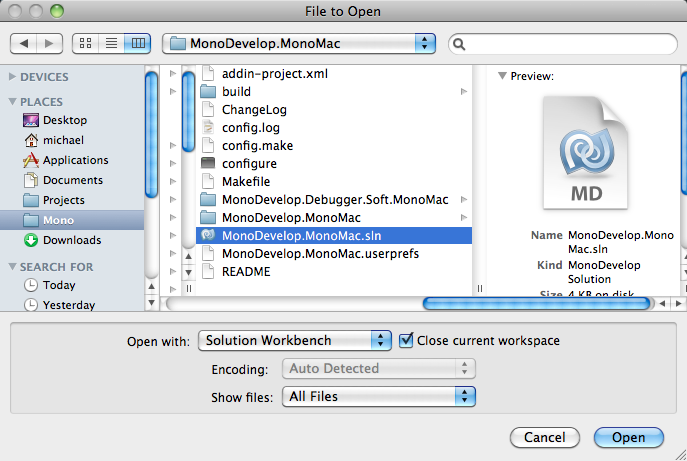Uncheck Close current workspace
The height and width of the screenshot is (461, 687).
[x=406, y=340]
